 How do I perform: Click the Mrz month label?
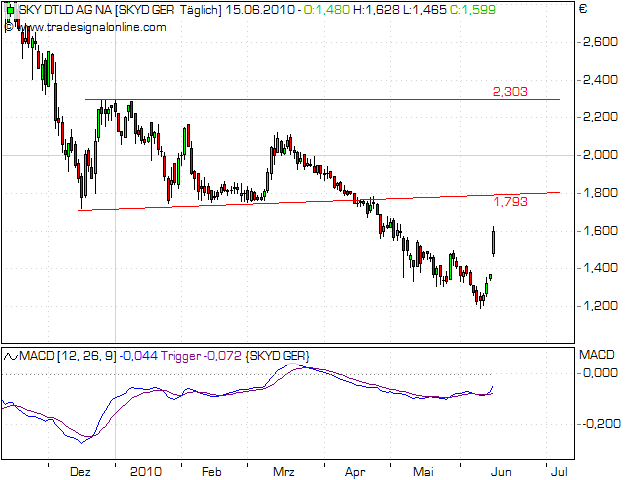(x=284, y=472)
